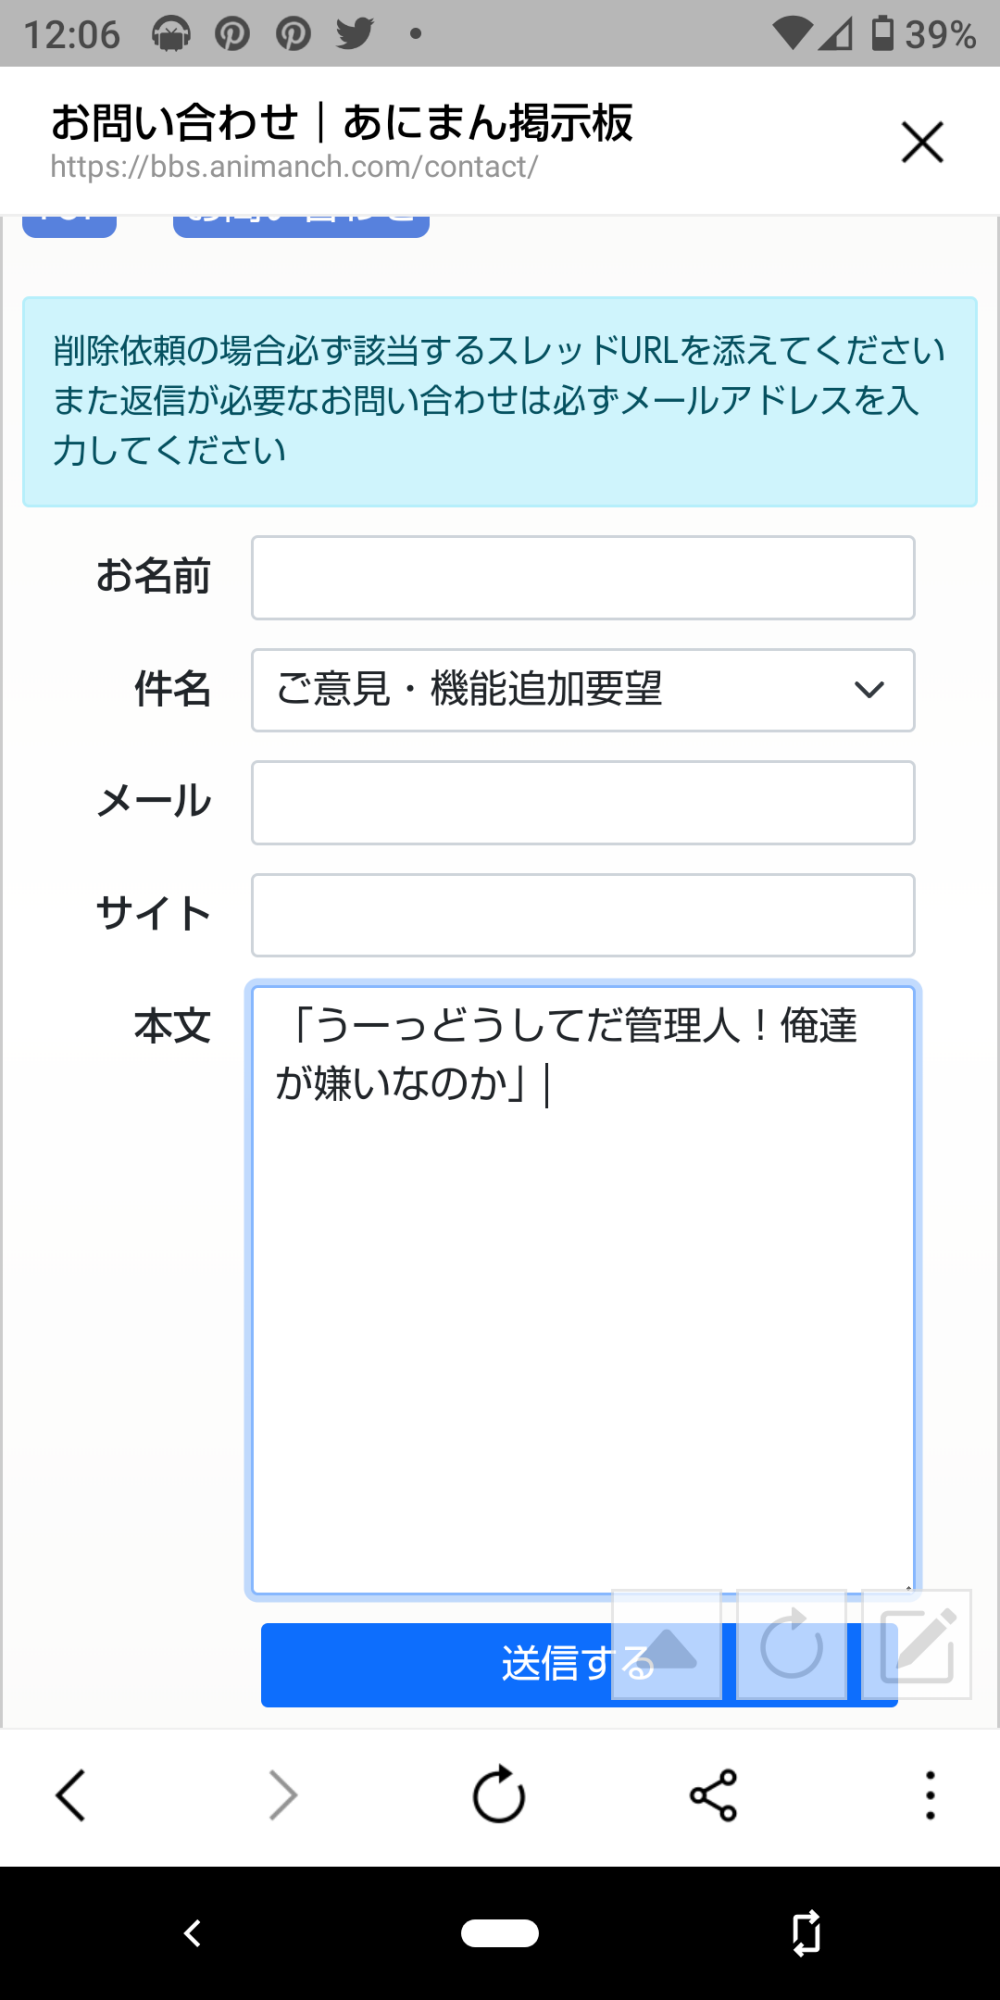
Task: Tap the browser back arrow
Action: click(x=71, y=1796)
